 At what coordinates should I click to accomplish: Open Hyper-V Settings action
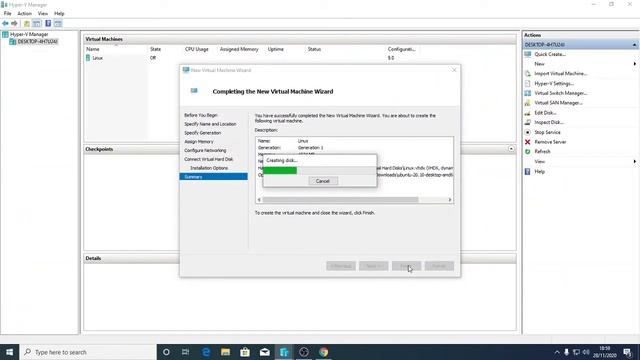tap(554, 84)
